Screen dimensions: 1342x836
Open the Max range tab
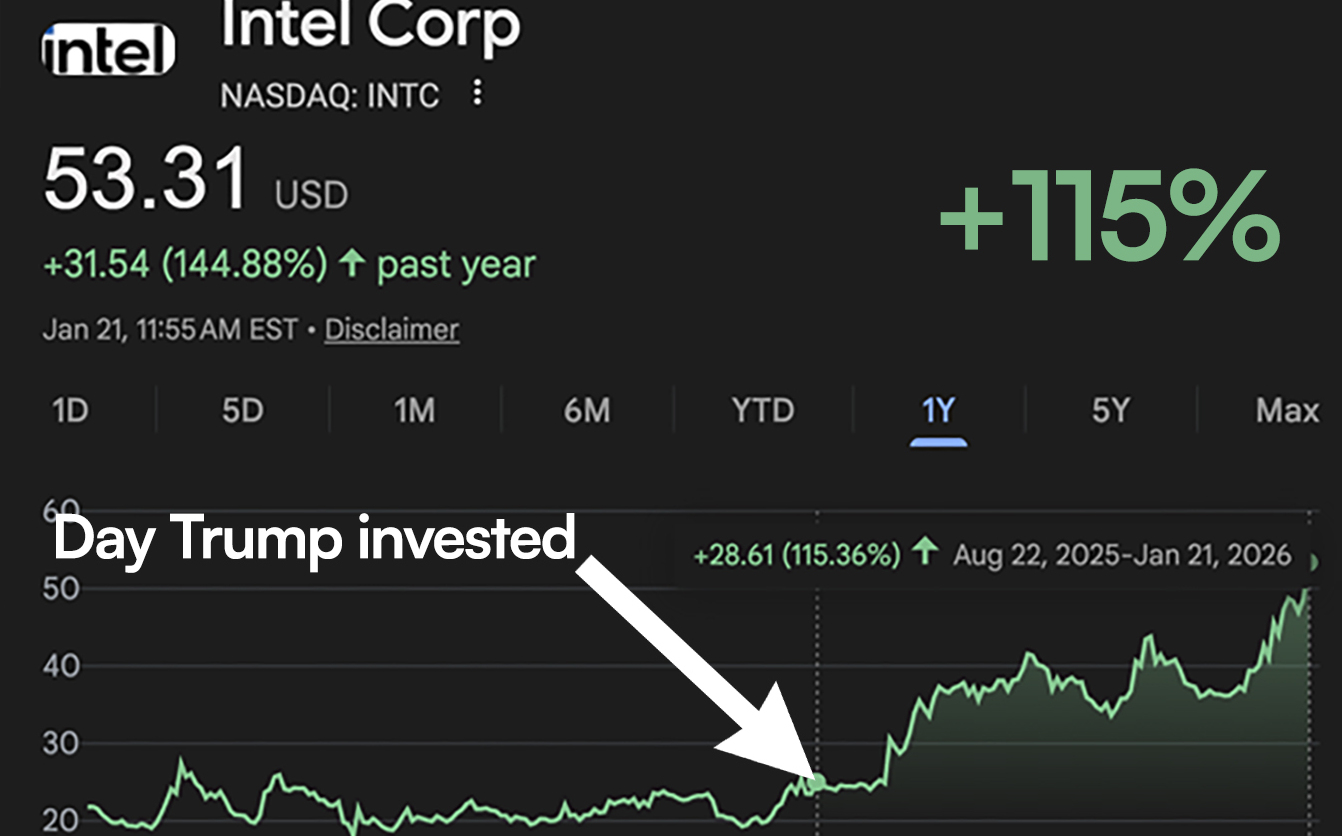(x=1287, y=410)
